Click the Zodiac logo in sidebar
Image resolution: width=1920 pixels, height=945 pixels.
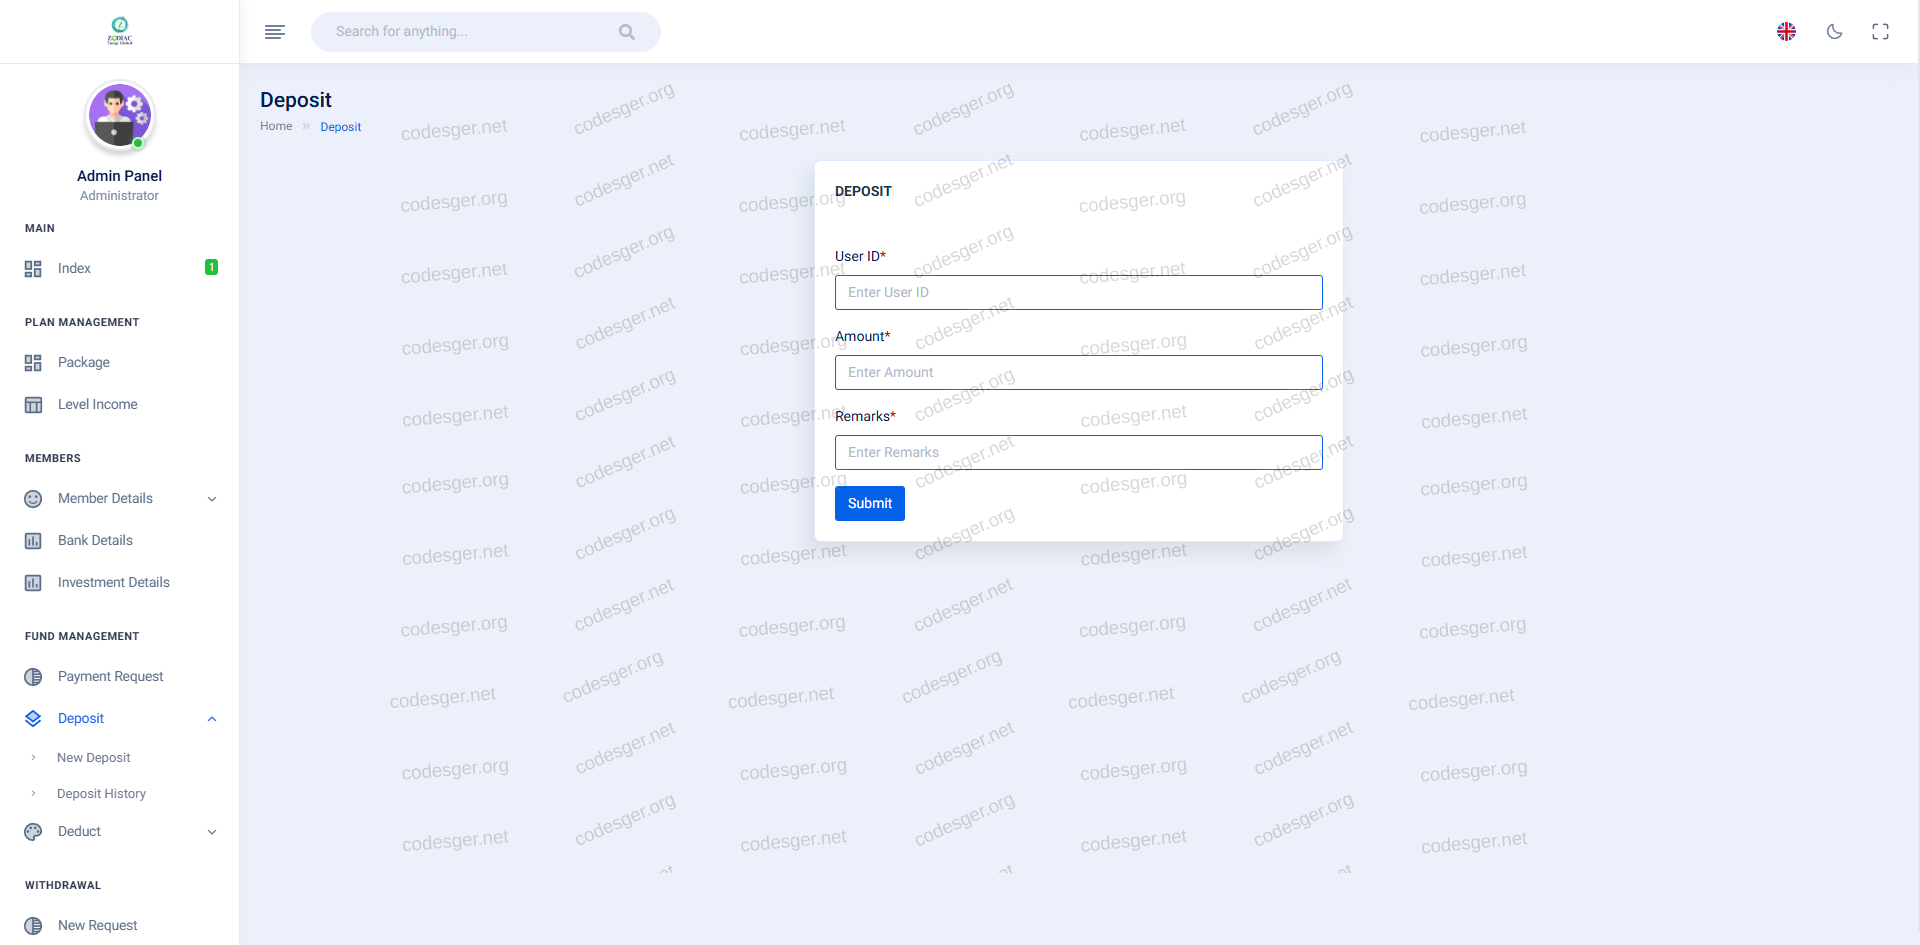click(x=119, y=31)
